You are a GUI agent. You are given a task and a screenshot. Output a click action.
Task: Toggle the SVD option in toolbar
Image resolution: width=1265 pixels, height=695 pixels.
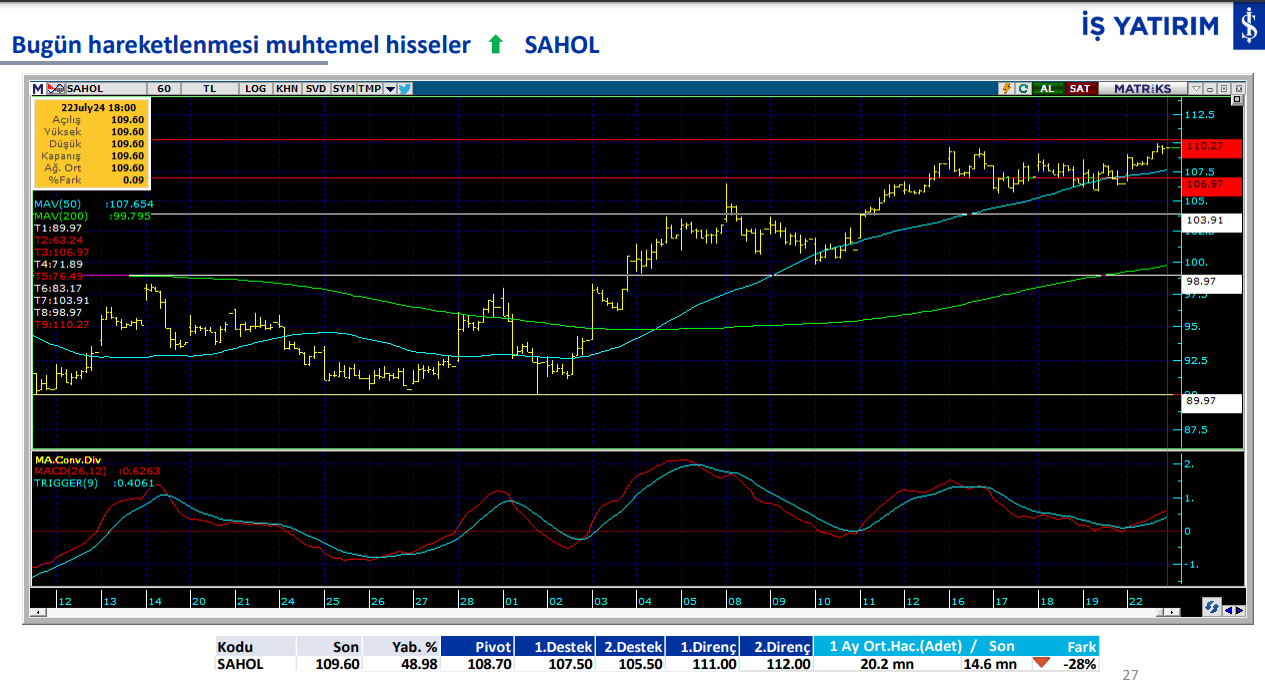[x=316, y=88]
